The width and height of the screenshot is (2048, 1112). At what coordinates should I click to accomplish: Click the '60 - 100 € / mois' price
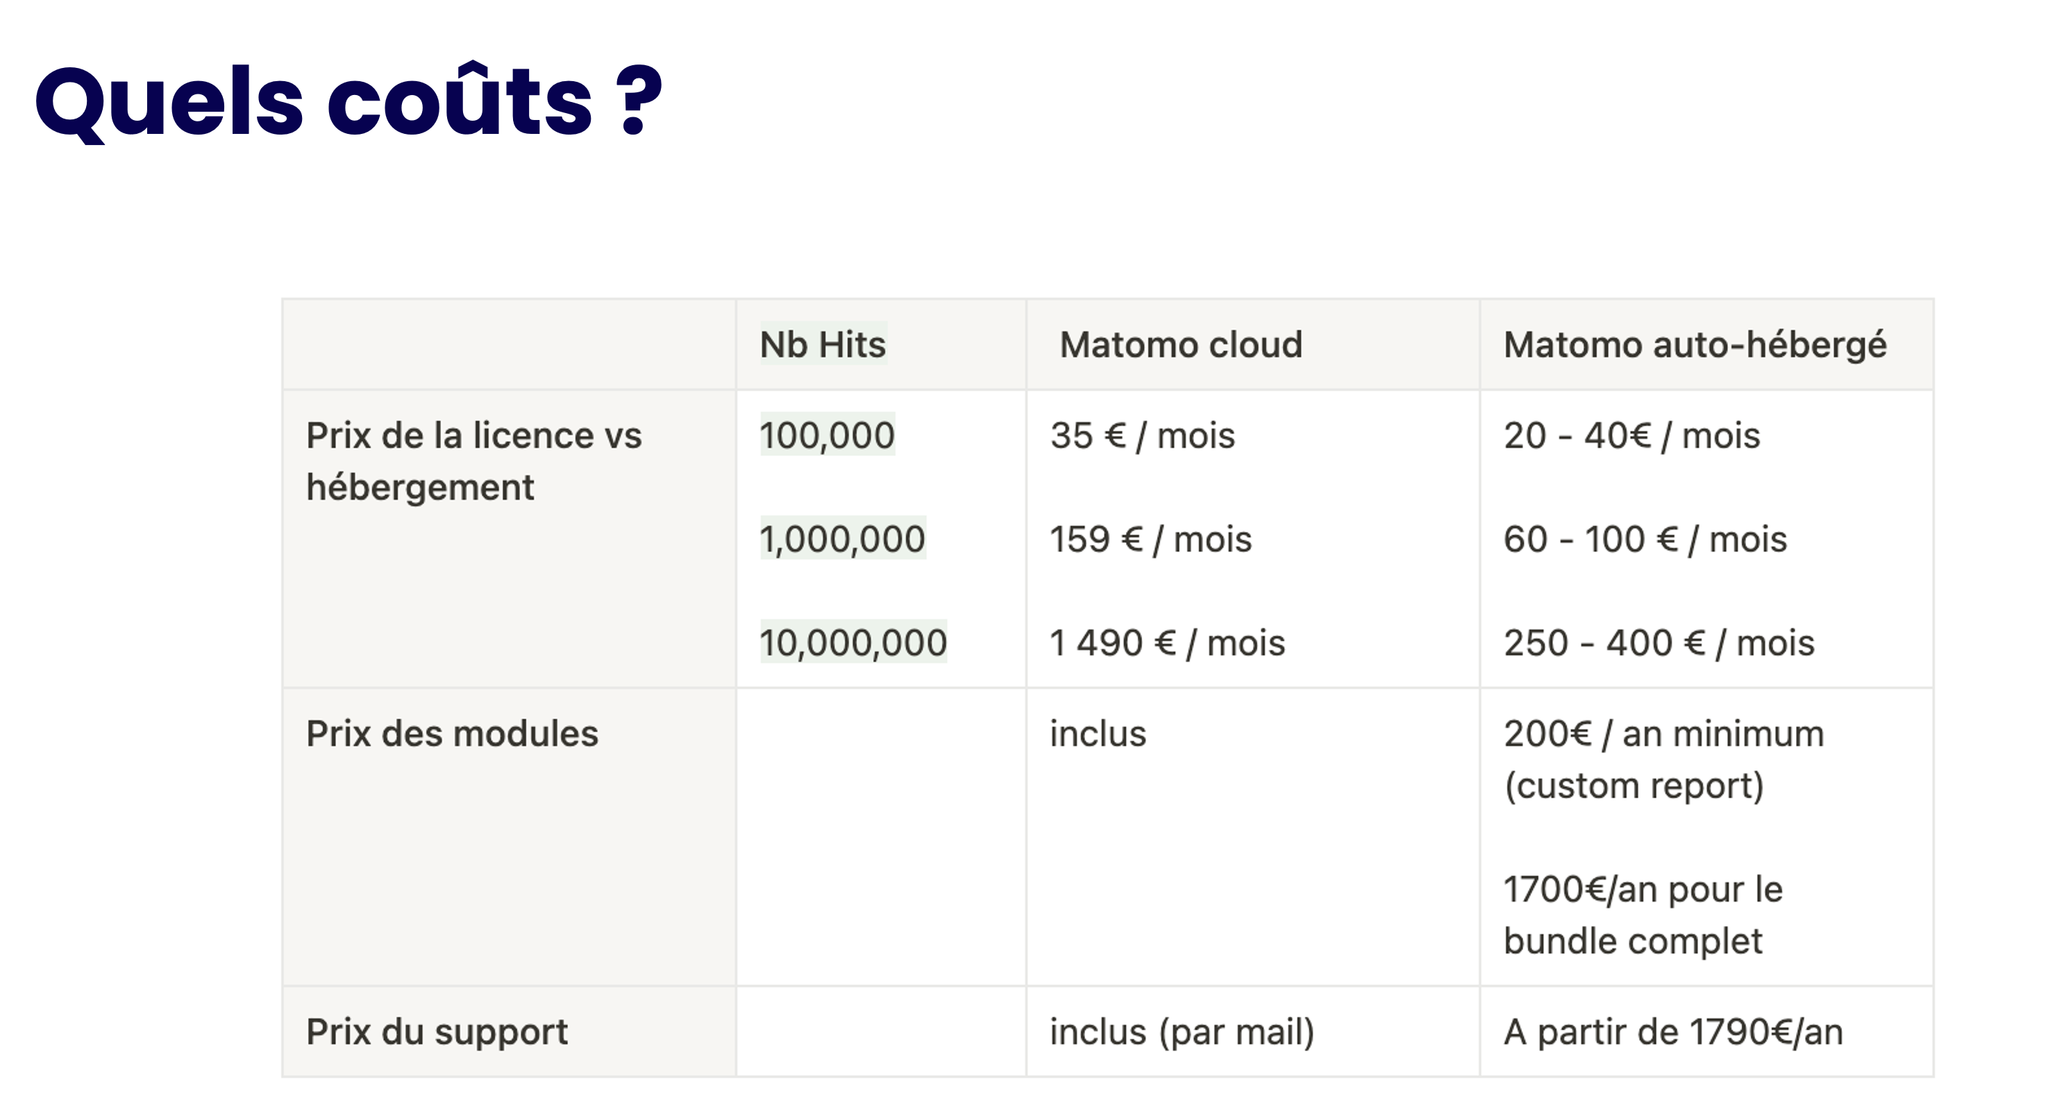pyautogui.click(x=1645, y=539)
